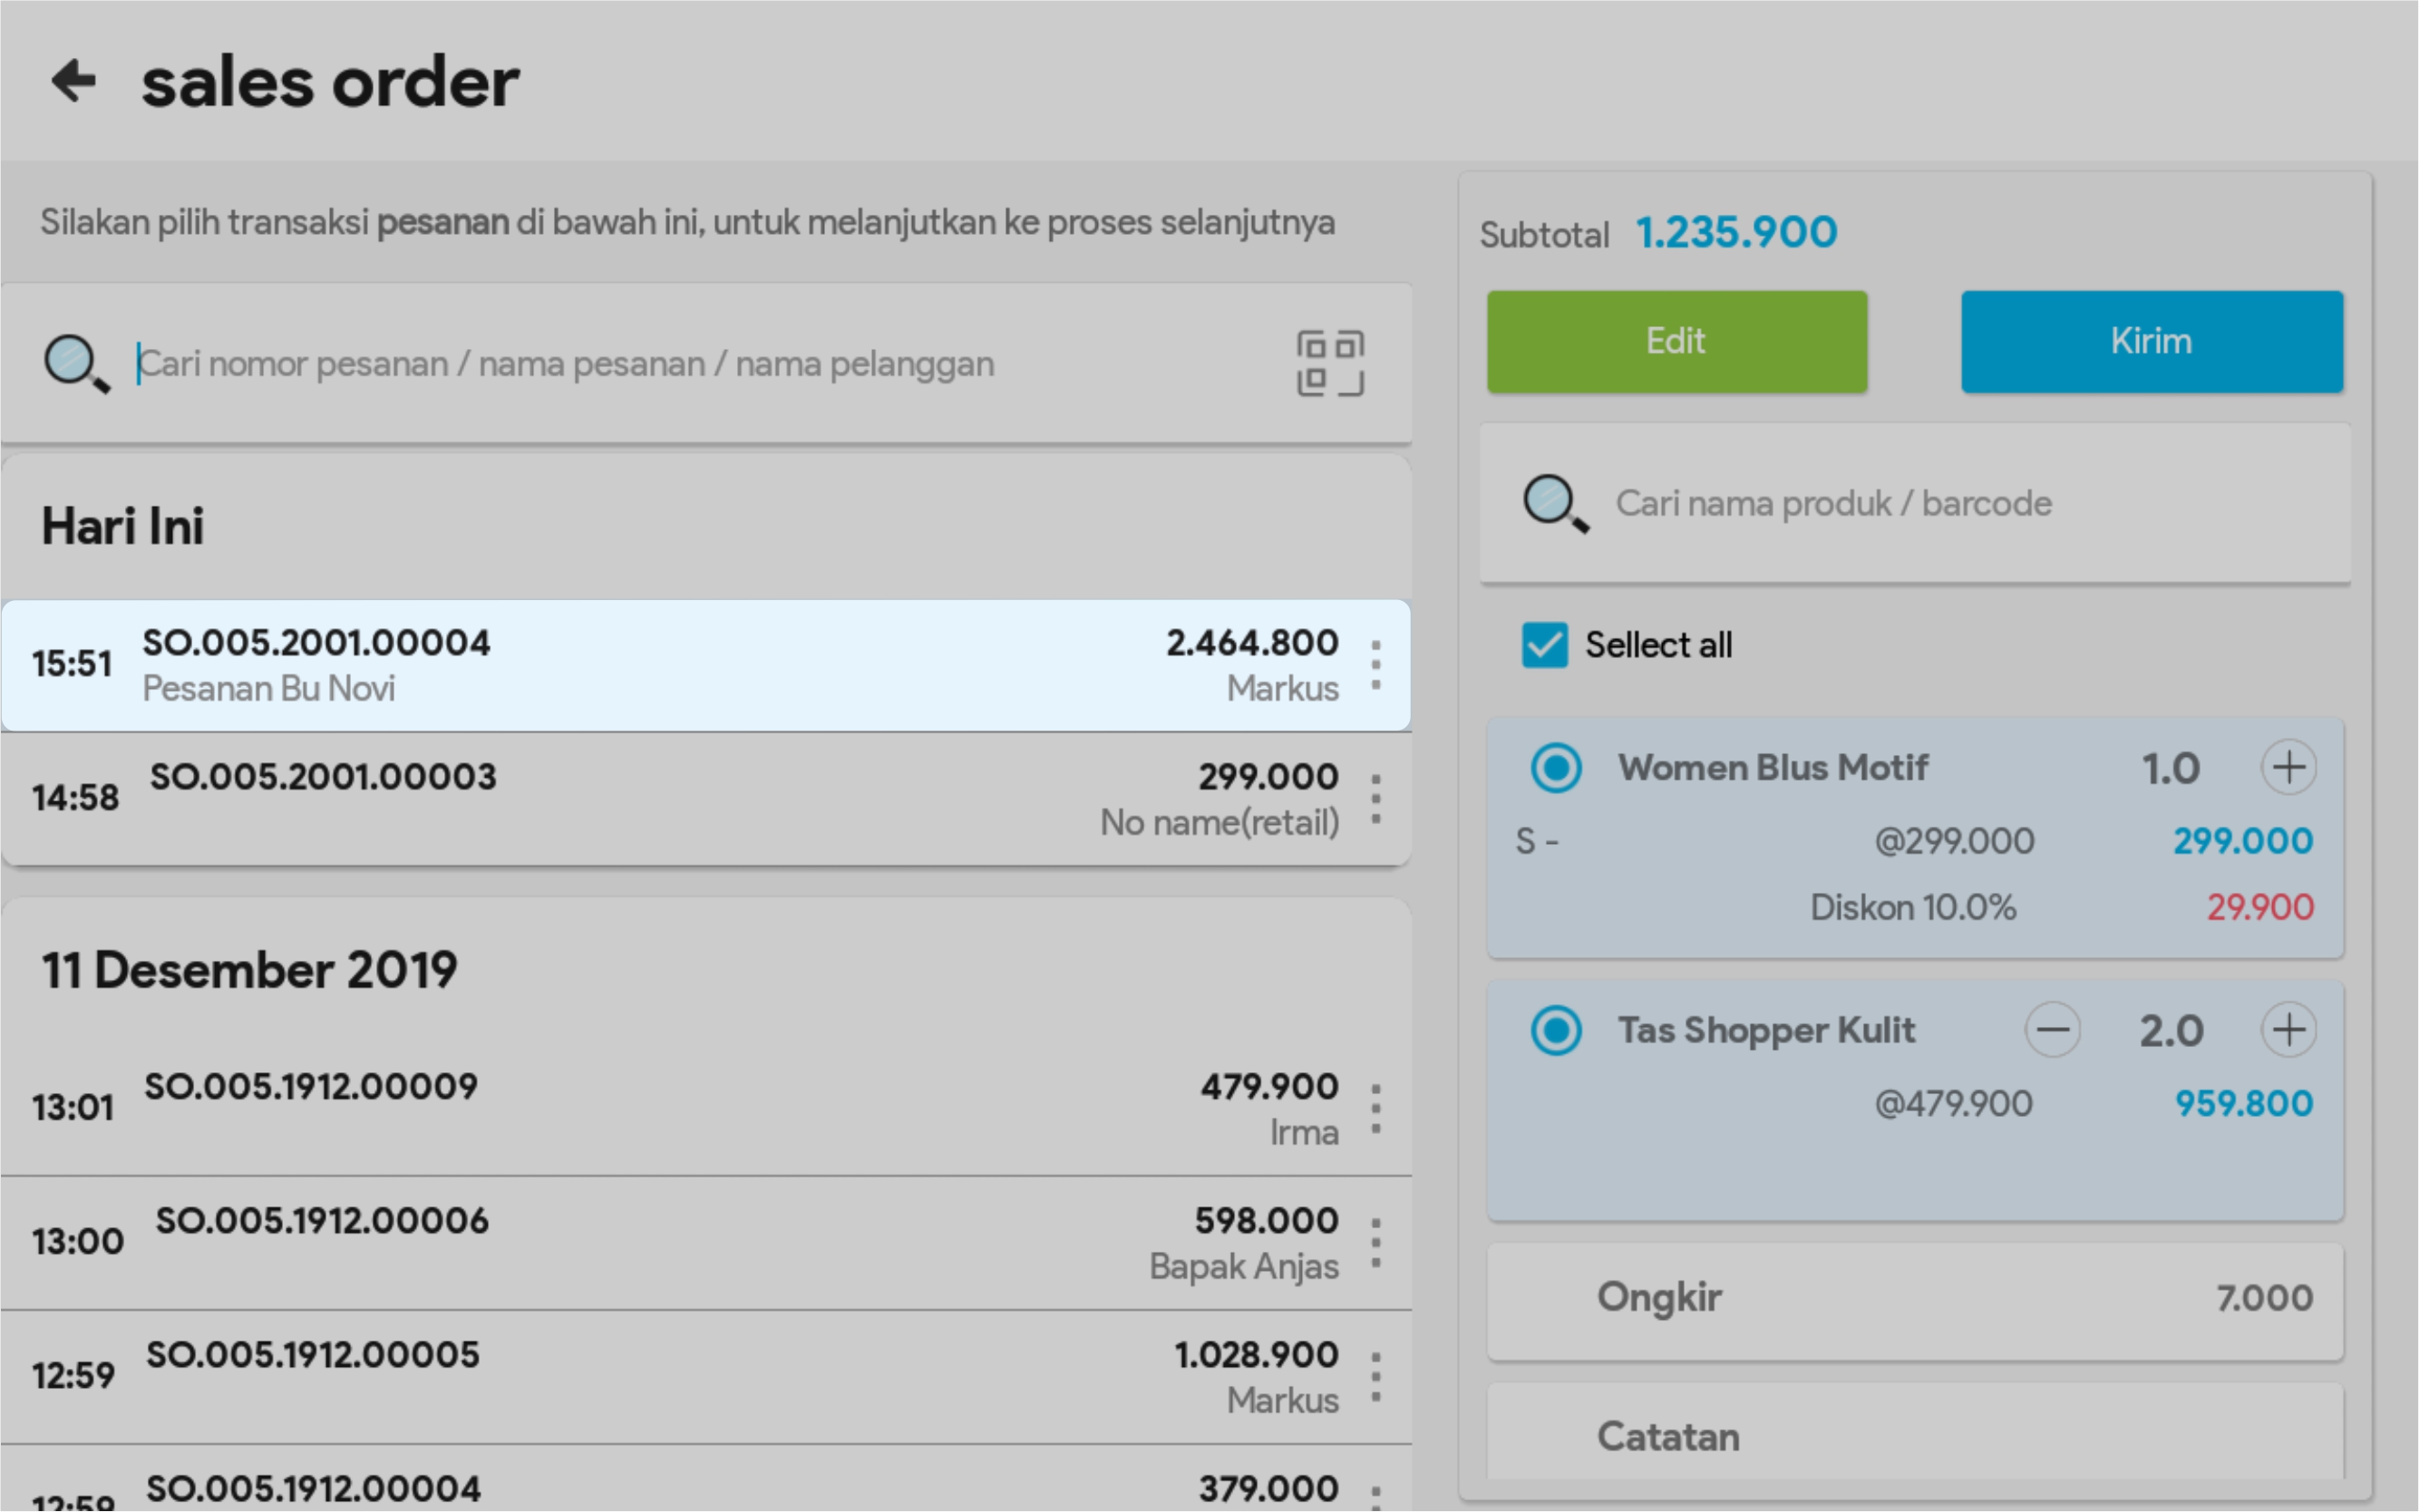Select order SO.005.2001.00003 No name(retail)

pyautogui.click(x=680, y=799)
